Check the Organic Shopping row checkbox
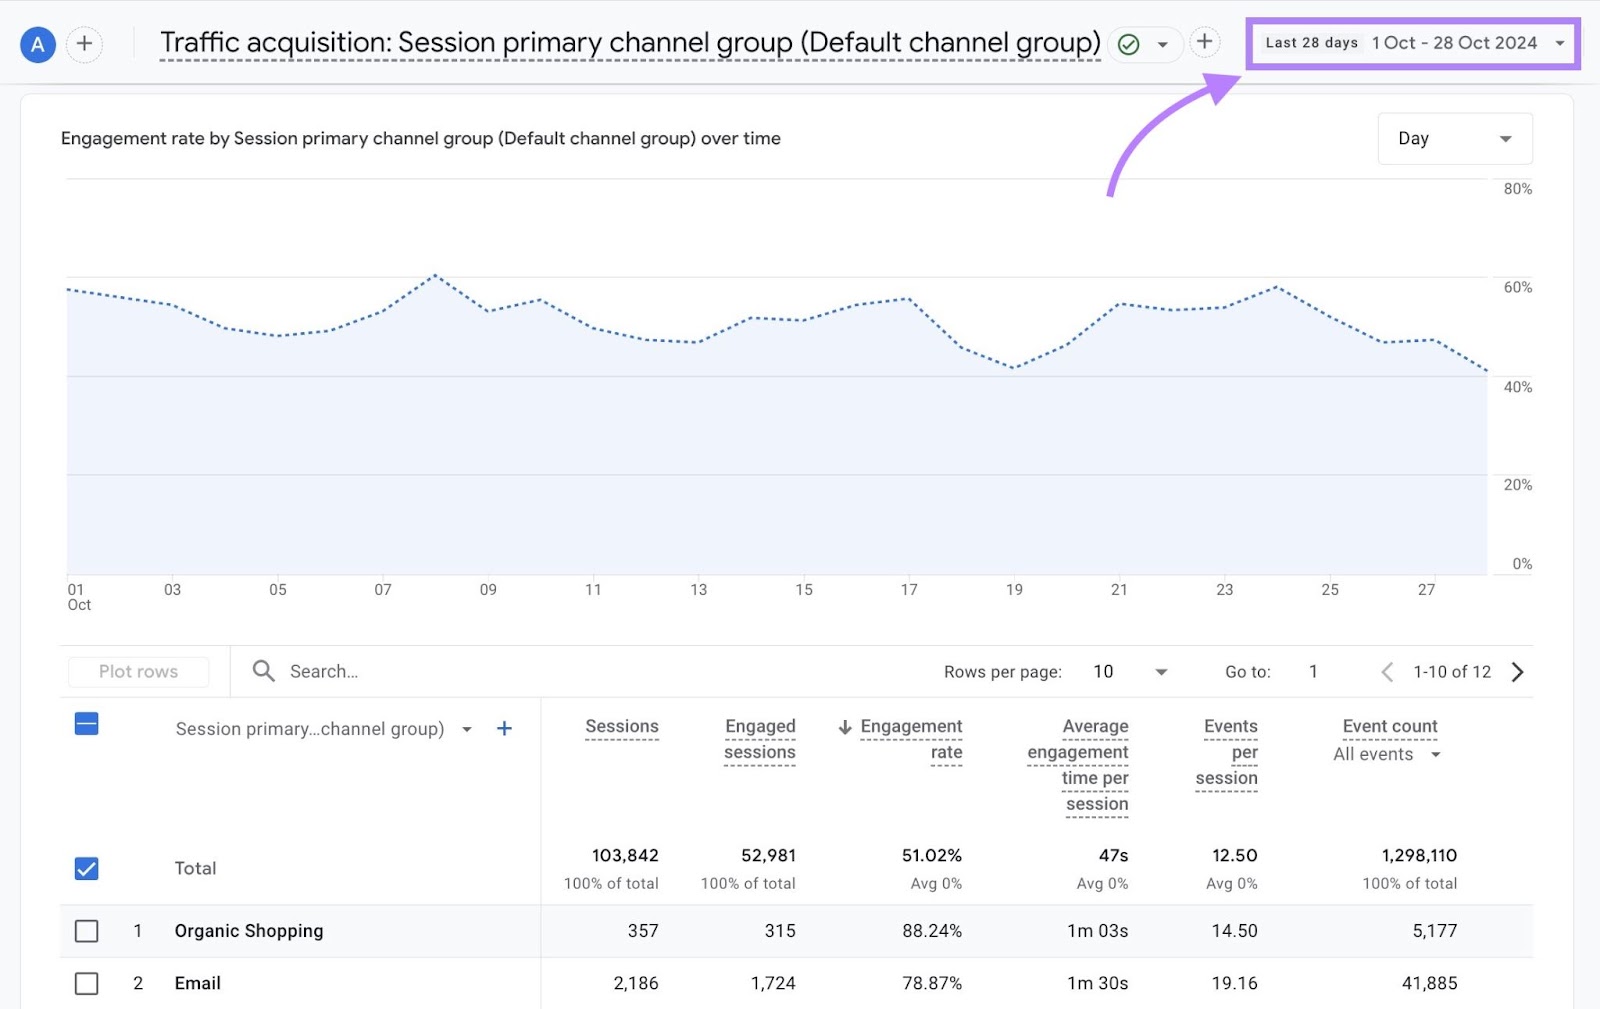1600x1009 pixels. click(86, 931)
